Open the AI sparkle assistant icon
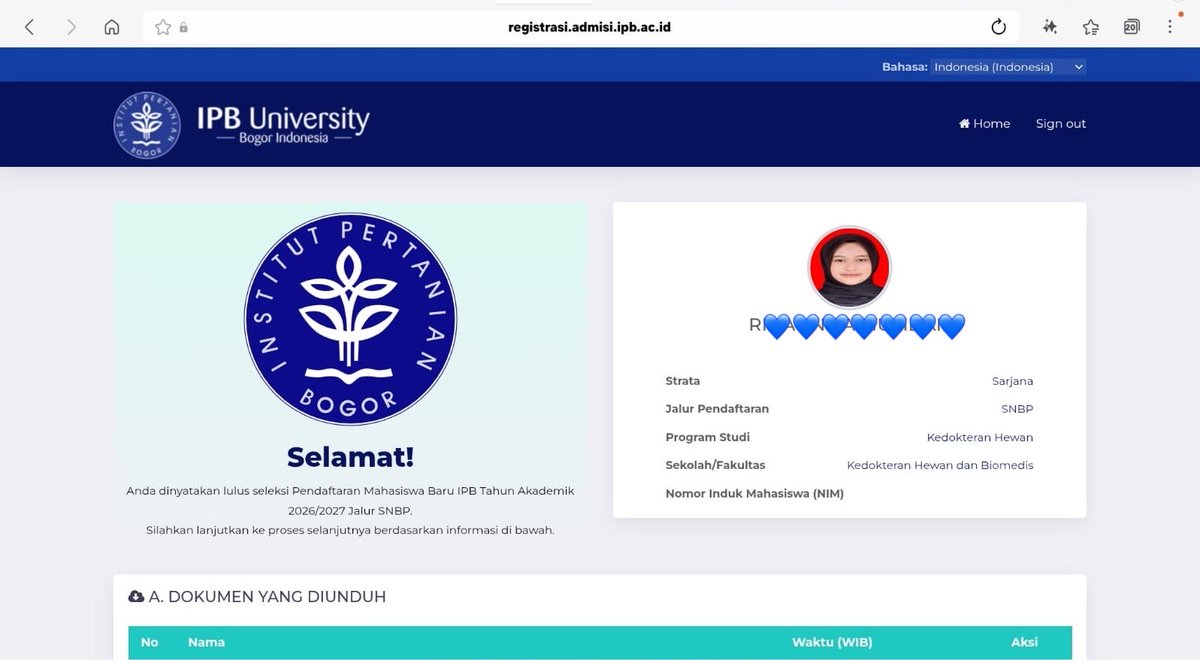 click(x=1050, y=27)
